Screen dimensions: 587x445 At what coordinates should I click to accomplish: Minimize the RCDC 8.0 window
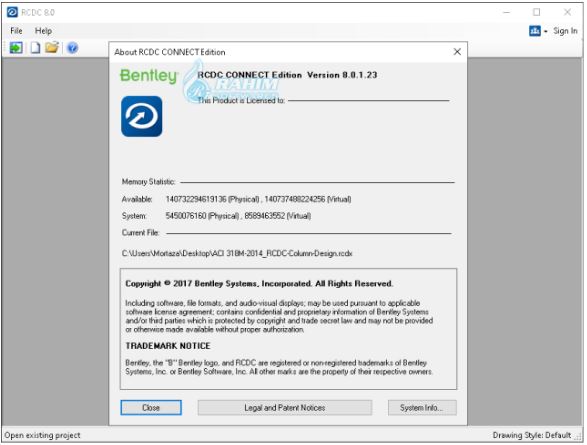[x=507, y=12]
